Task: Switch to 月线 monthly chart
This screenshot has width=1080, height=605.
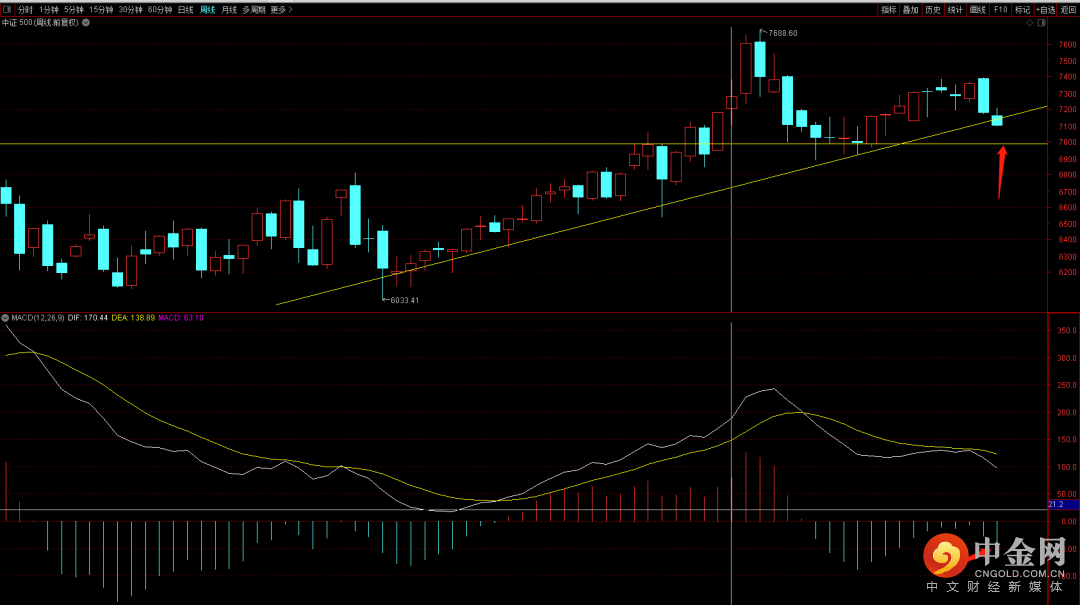Action: coord(229,9)
